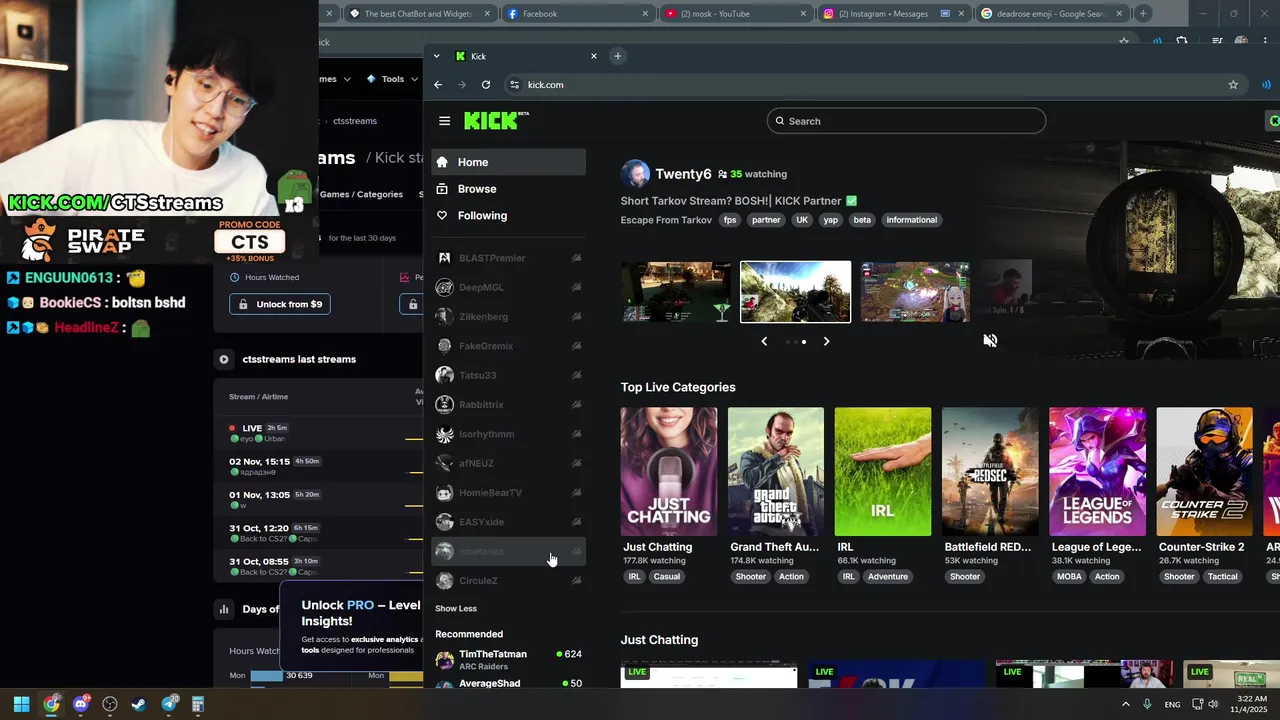This screenshot has height=720, width=1280.
Task: View site info icon beside kick.com address
Action: [514, 85]
